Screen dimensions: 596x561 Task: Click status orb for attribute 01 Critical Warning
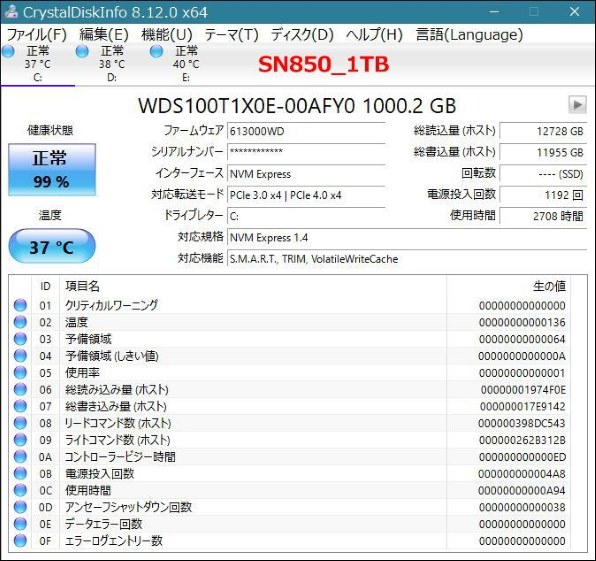click(x=20, y=305)
